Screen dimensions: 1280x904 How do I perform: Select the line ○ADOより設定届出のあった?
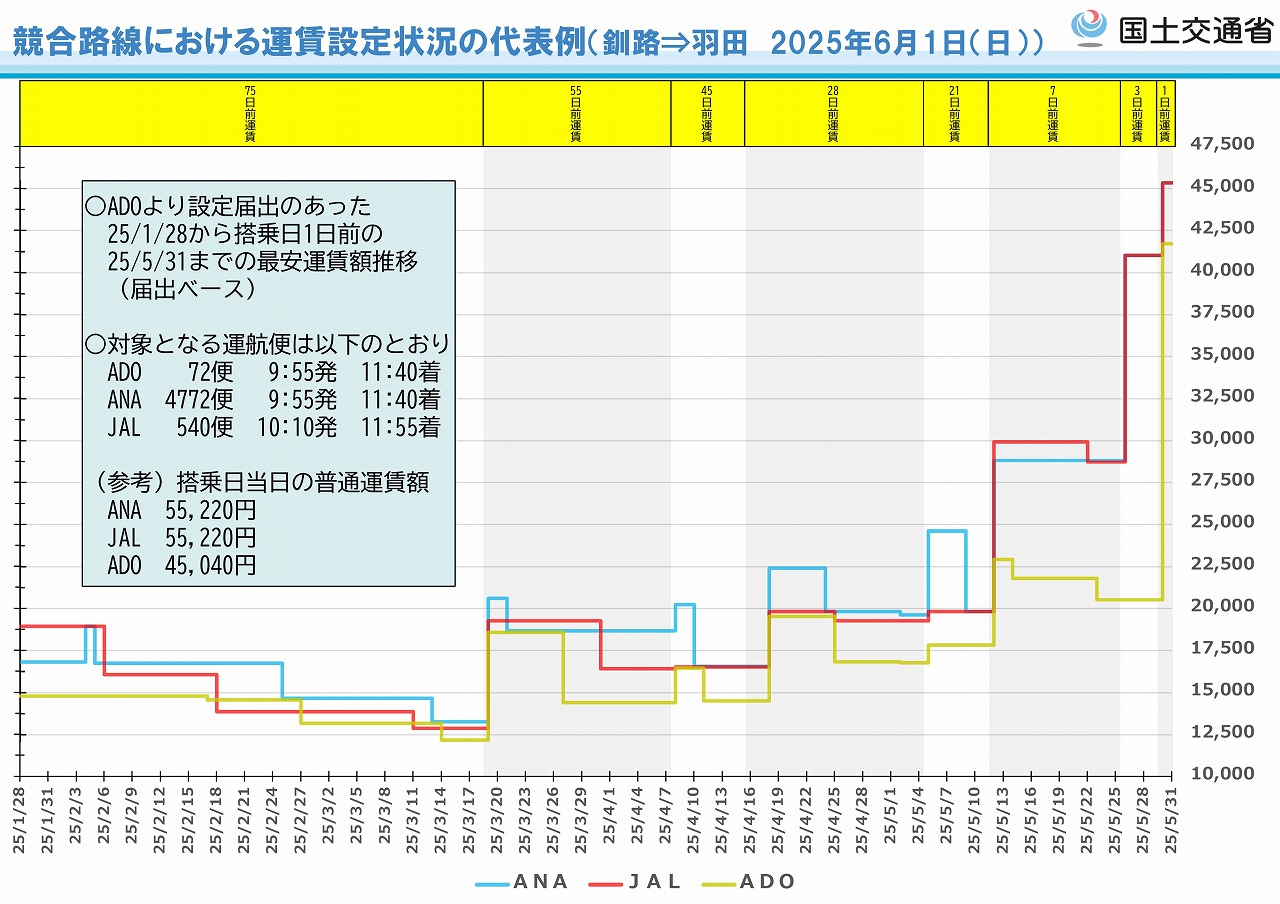pos(228,207)
